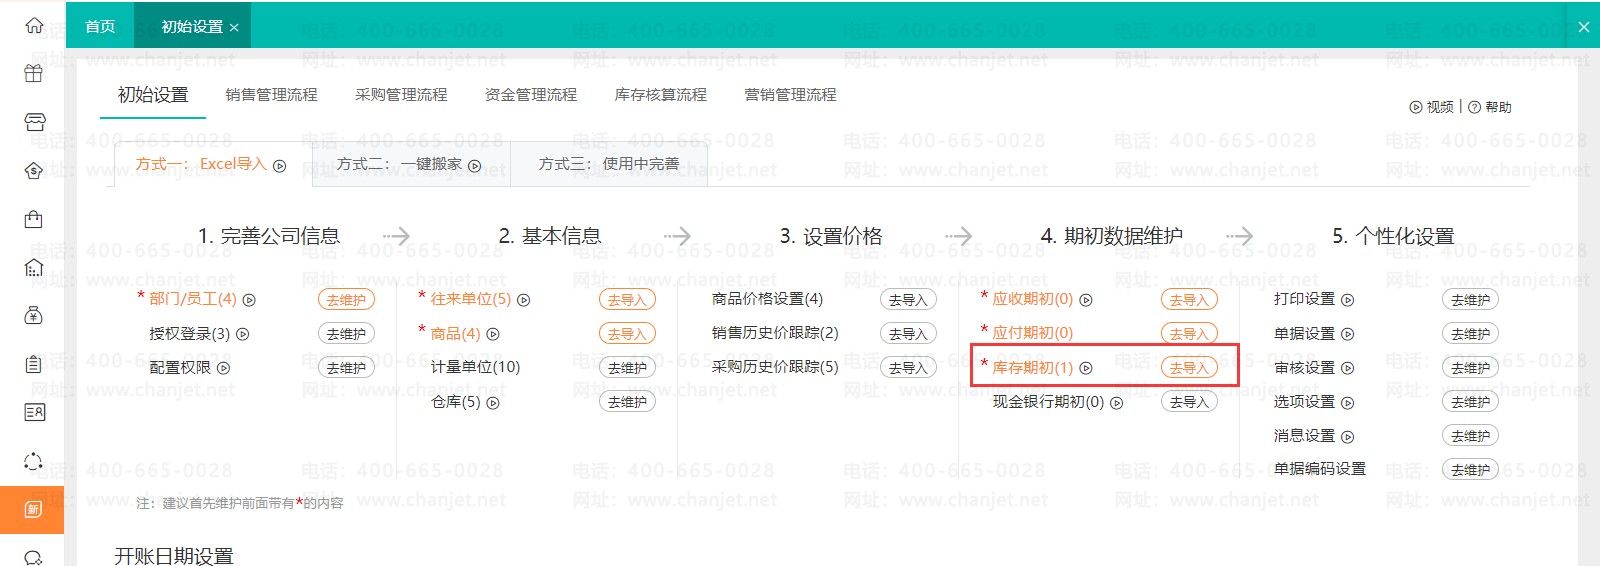Image resolution: width=1600 pixels, height=566 pixels.
Task: Select the shopping bag sidebar icon
Action: 34,219
